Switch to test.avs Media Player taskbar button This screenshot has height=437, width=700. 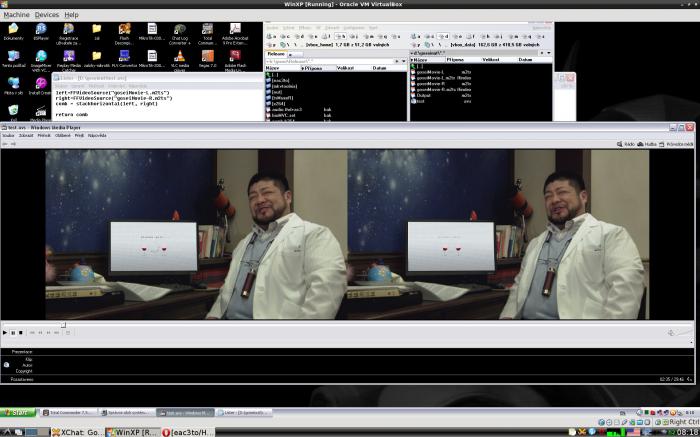tap(185, 413)
